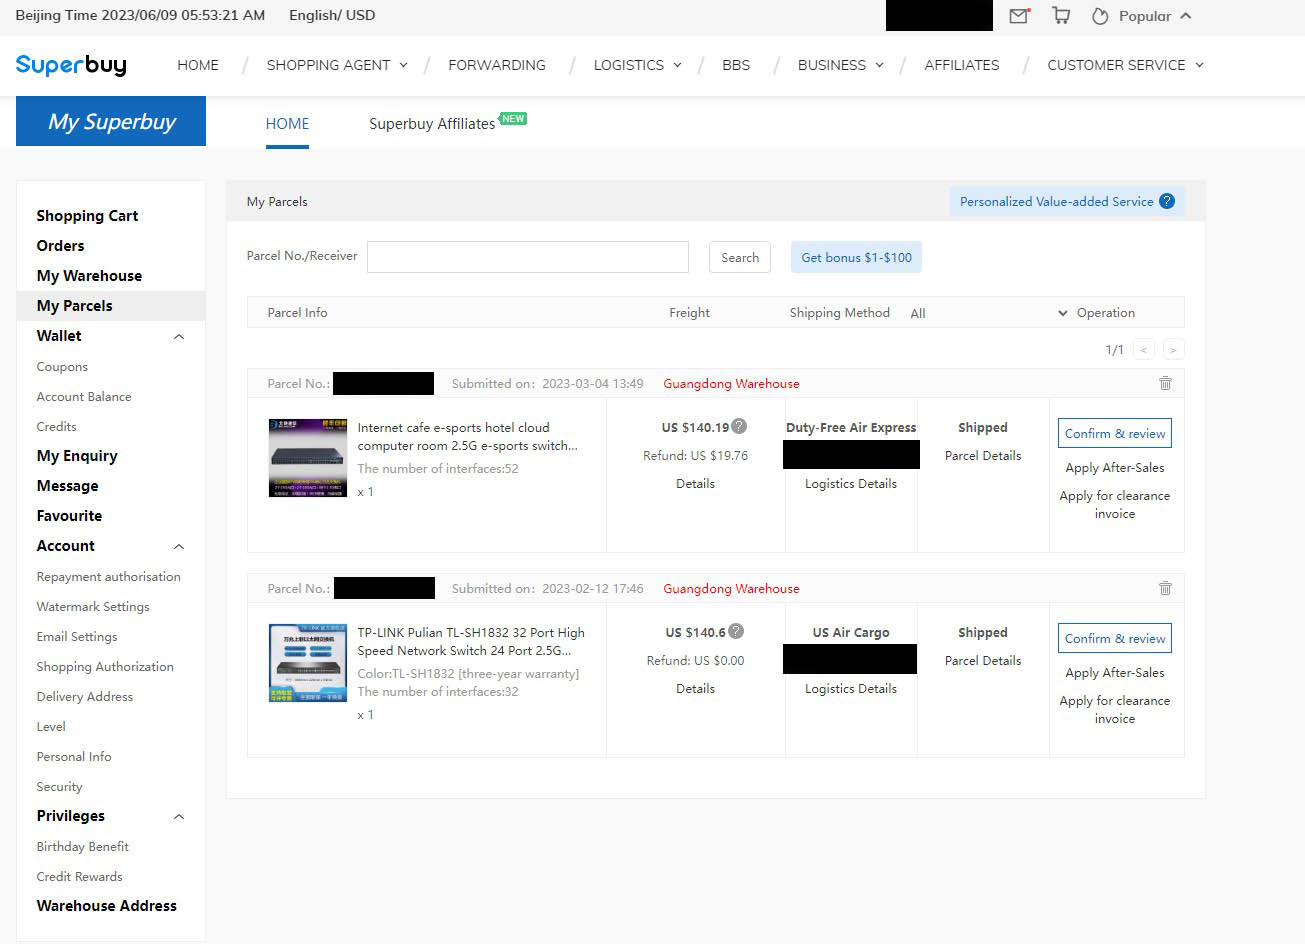This screenshot has width=1305, height=944.
Task: Click the shopping cart icon in header
Action: 1061,16
